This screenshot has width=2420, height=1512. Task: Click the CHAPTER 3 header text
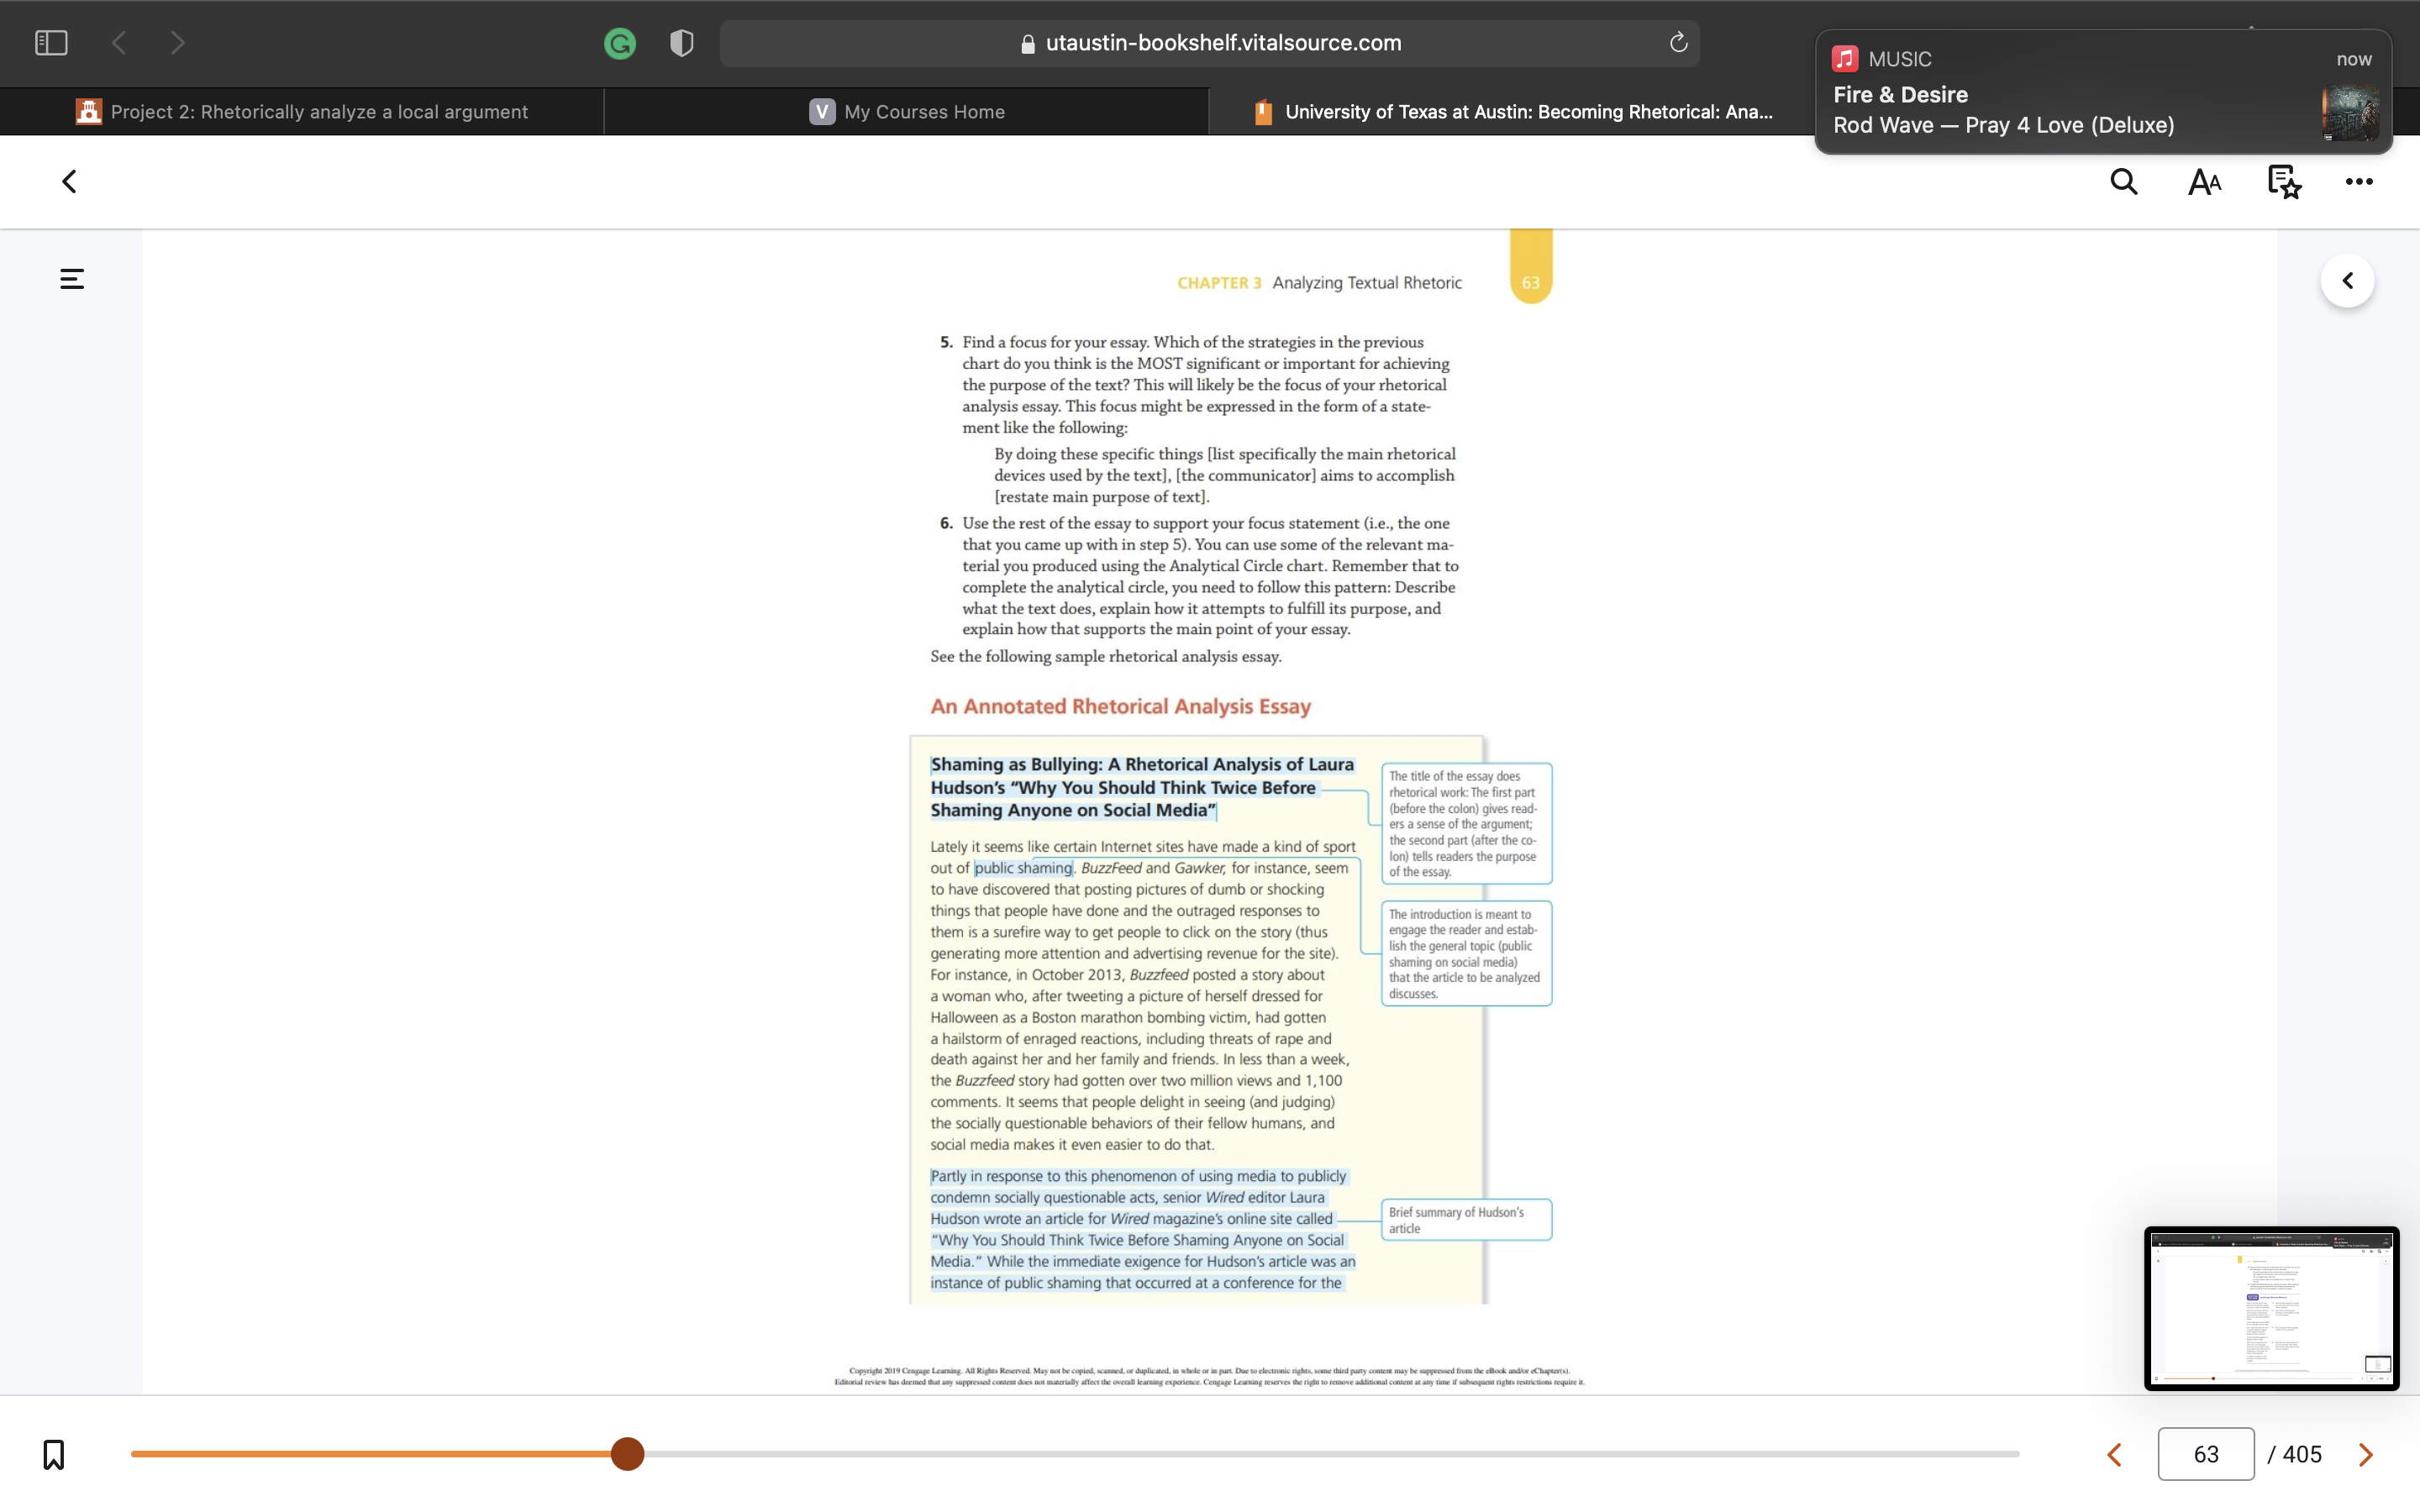(1219, 283)
